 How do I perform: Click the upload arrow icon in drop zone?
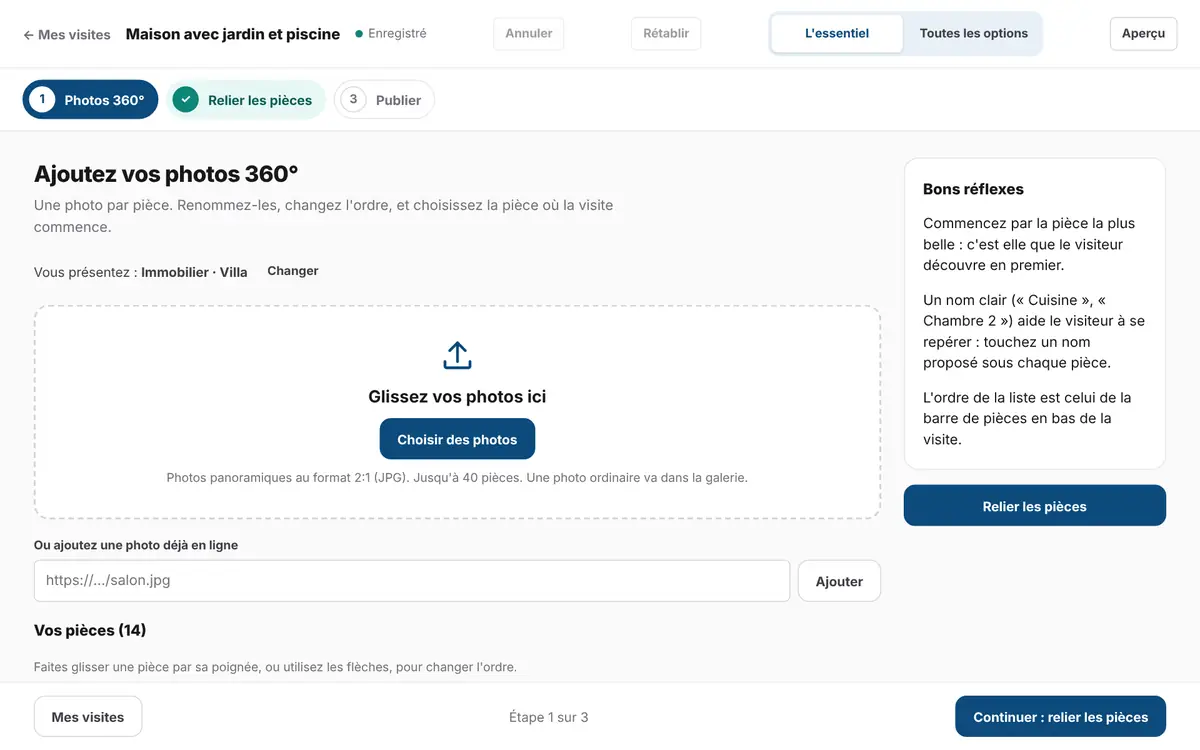point(457,355)
